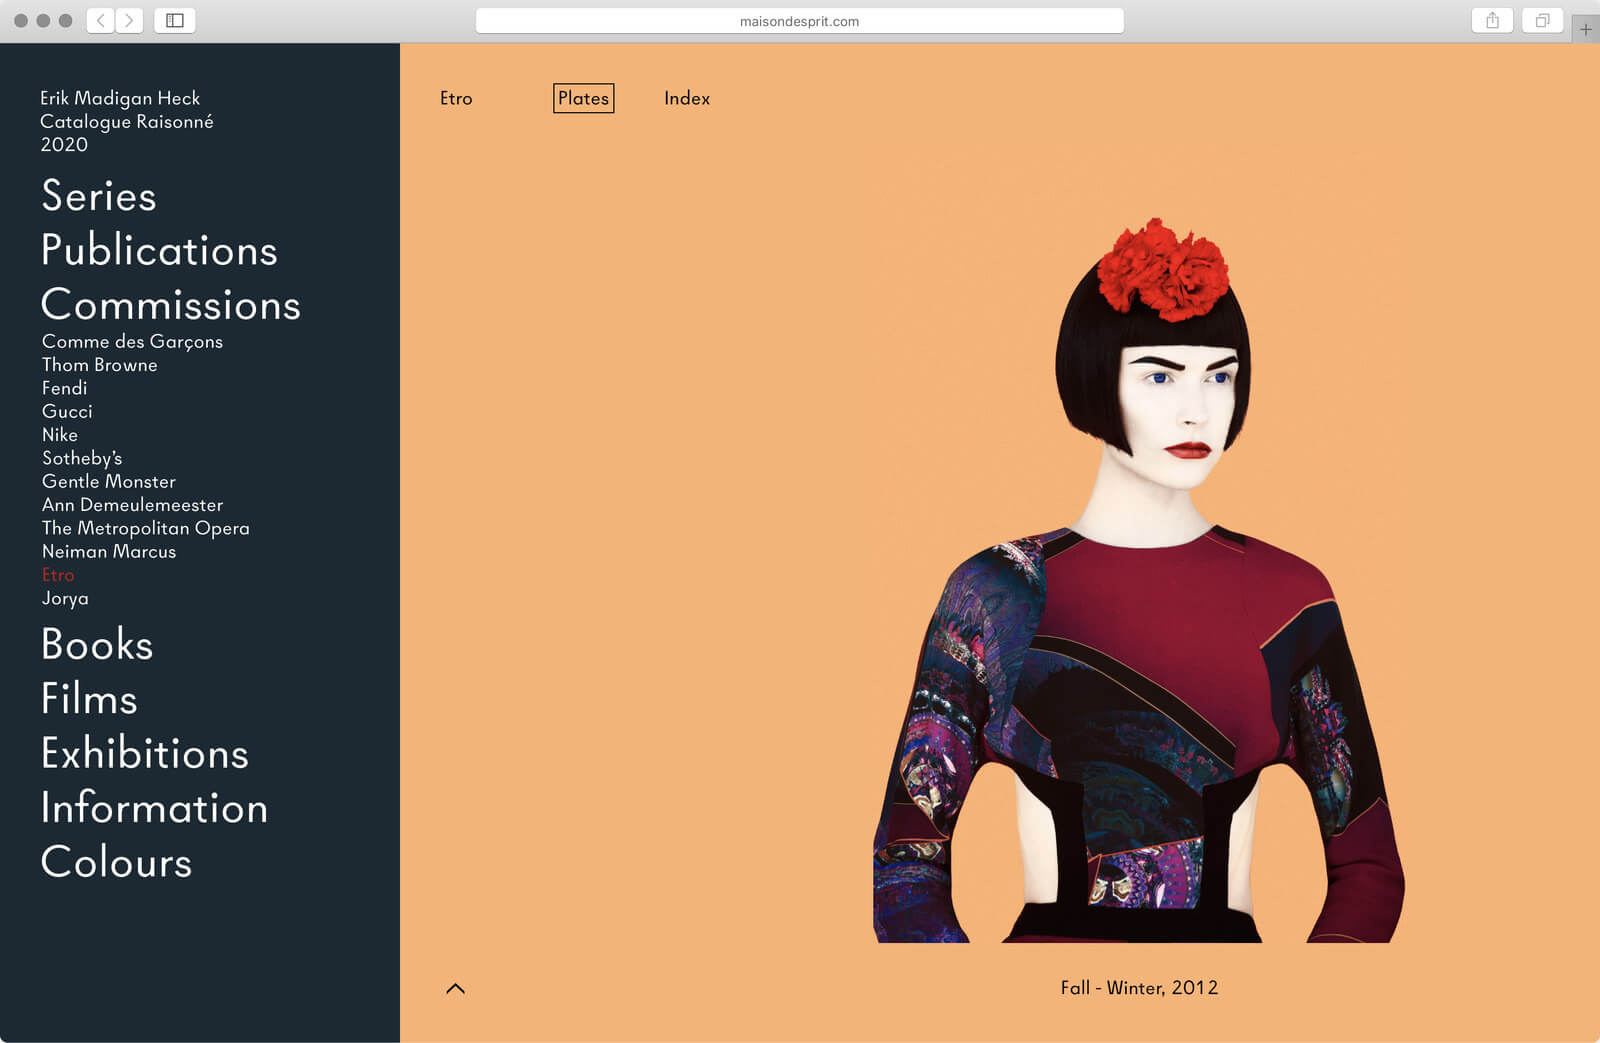Toggle the browser sidebar icon
Screen dimensions: 1600x1043
coord(175,20)
